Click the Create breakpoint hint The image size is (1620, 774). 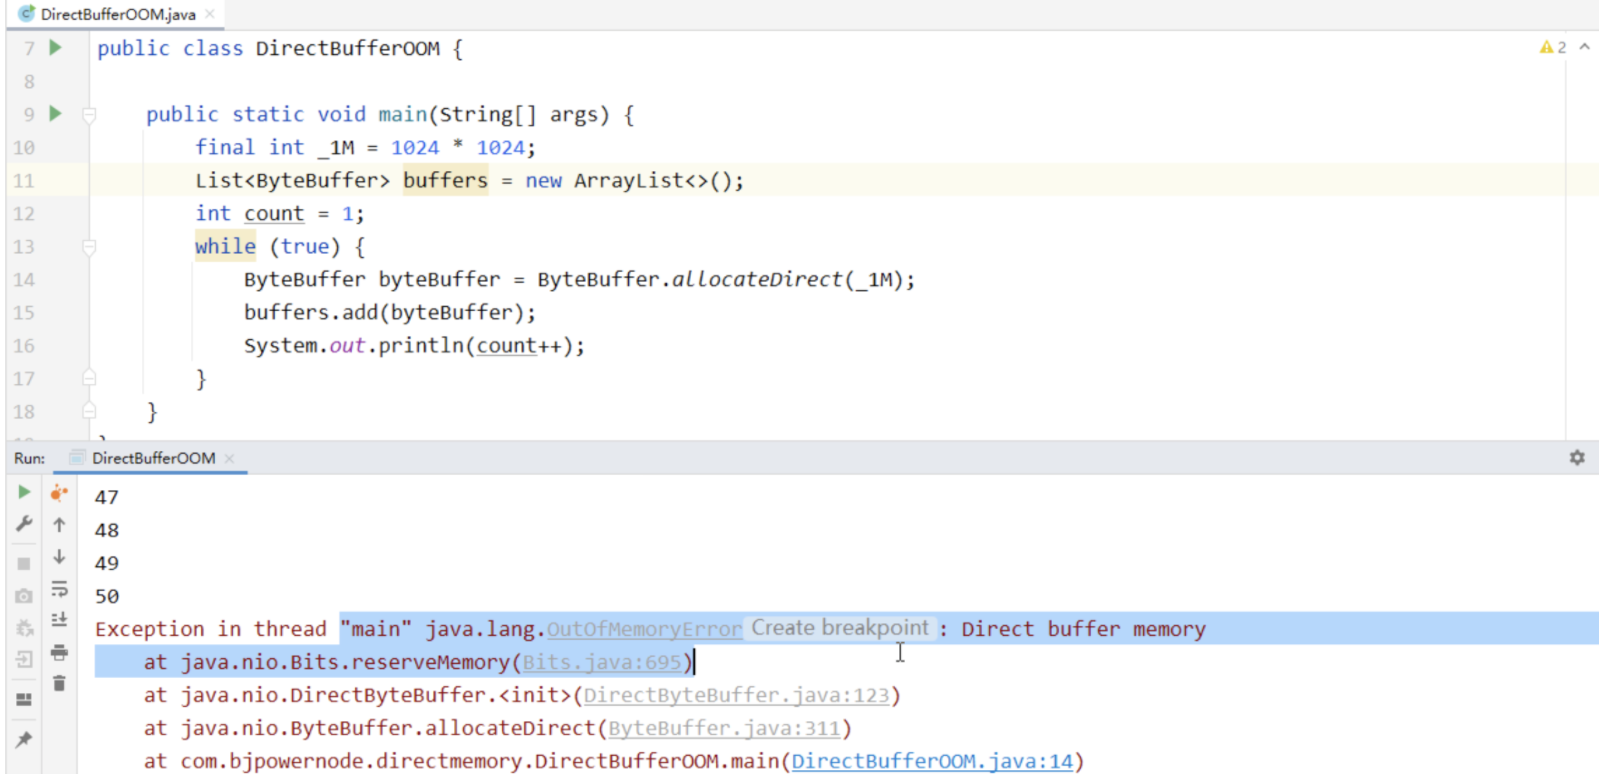[840, 628]
